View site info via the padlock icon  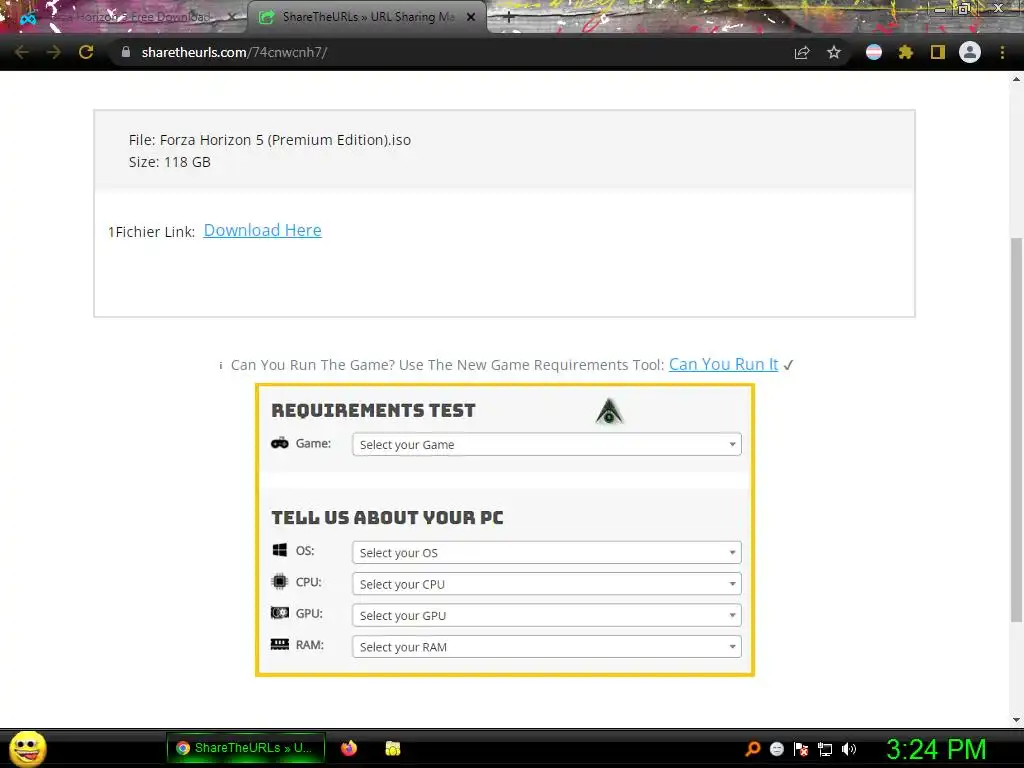point(126,52)
